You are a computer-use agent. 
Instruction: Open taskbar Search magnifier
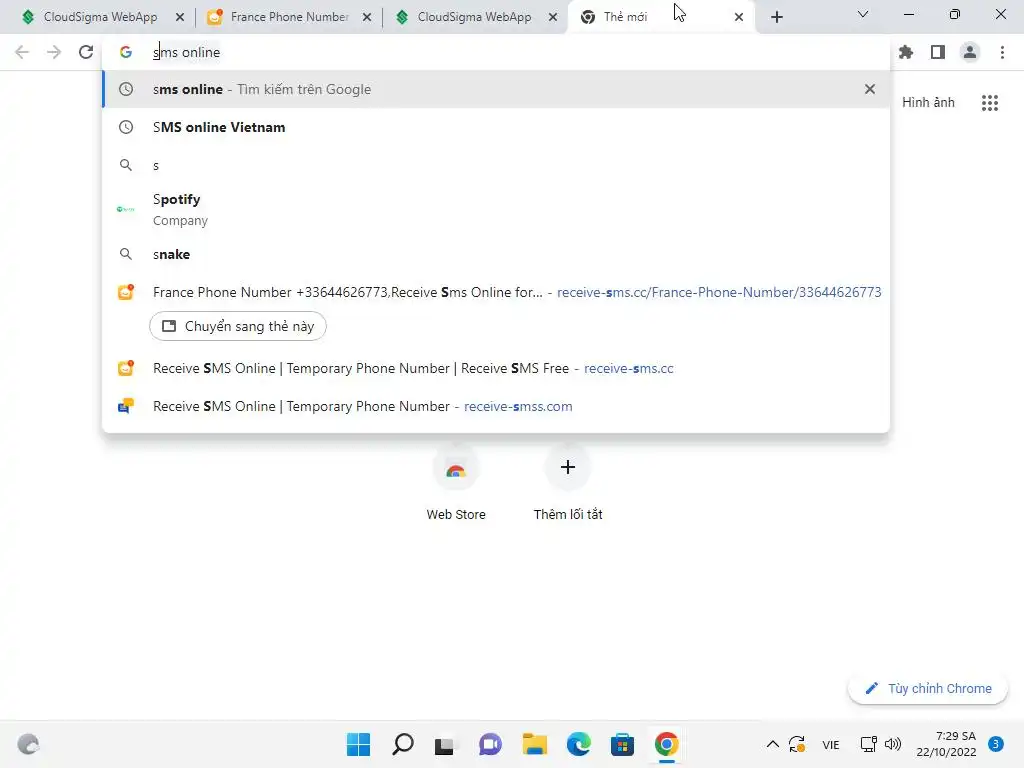pos(402,744)
